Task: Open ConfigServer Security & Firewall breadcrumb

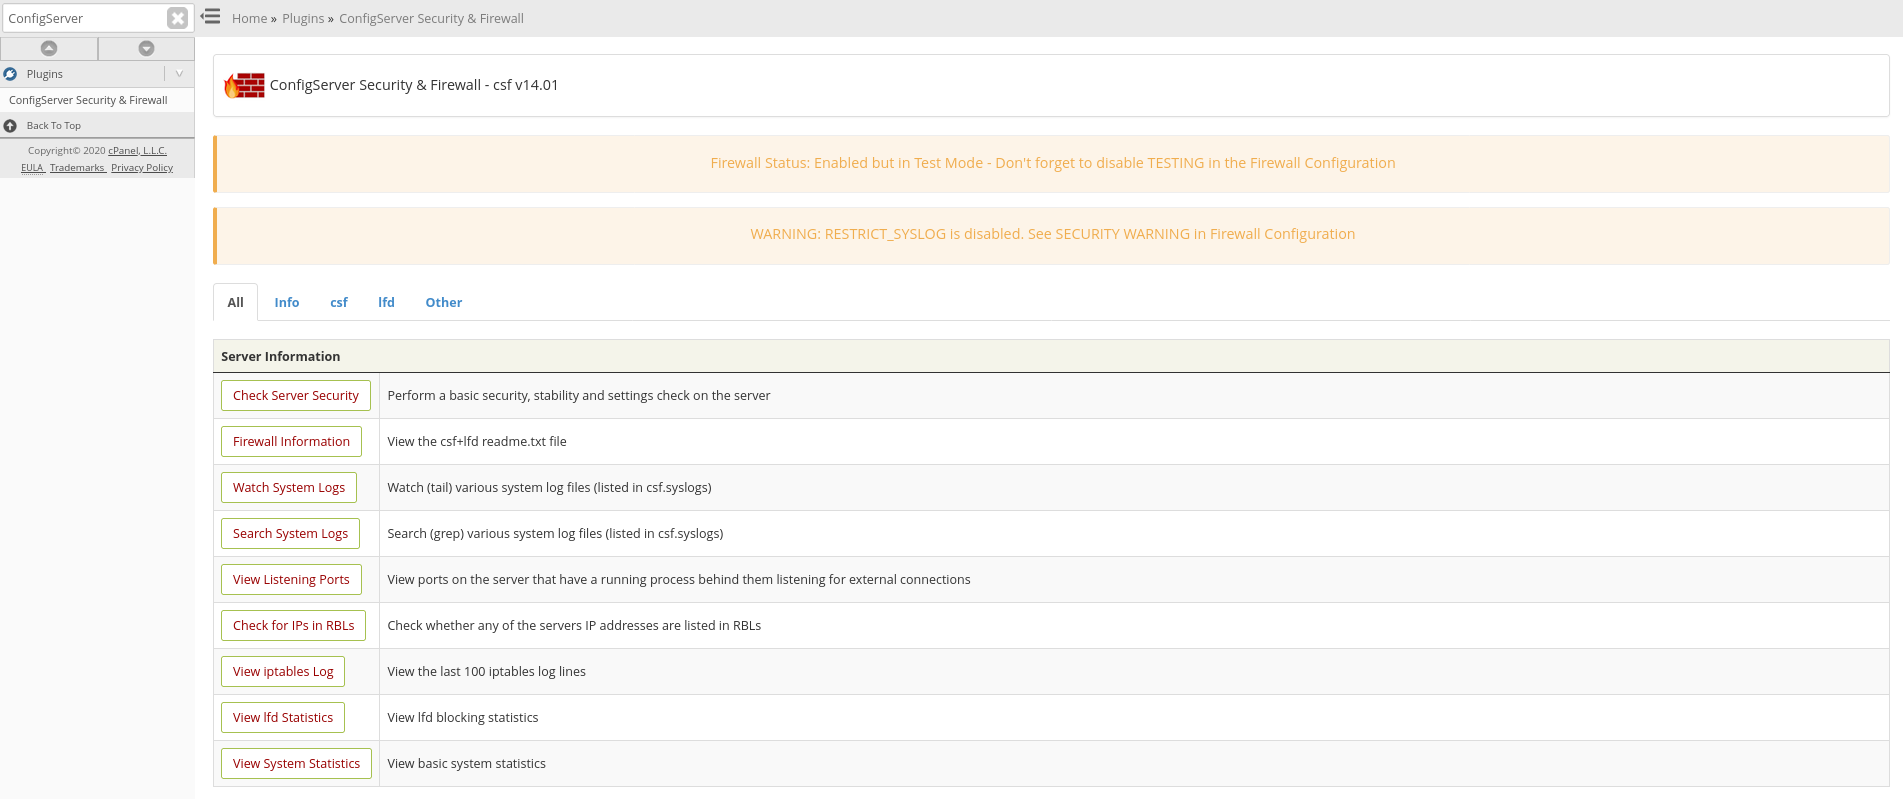Action: click(x=431, y=18)
